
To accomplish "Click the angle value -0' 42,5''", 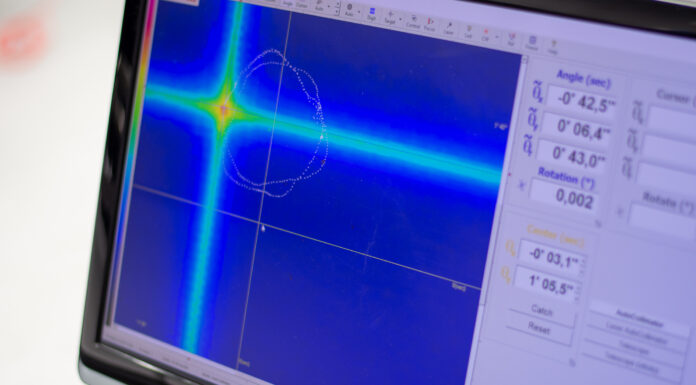I will pos(582,102).
